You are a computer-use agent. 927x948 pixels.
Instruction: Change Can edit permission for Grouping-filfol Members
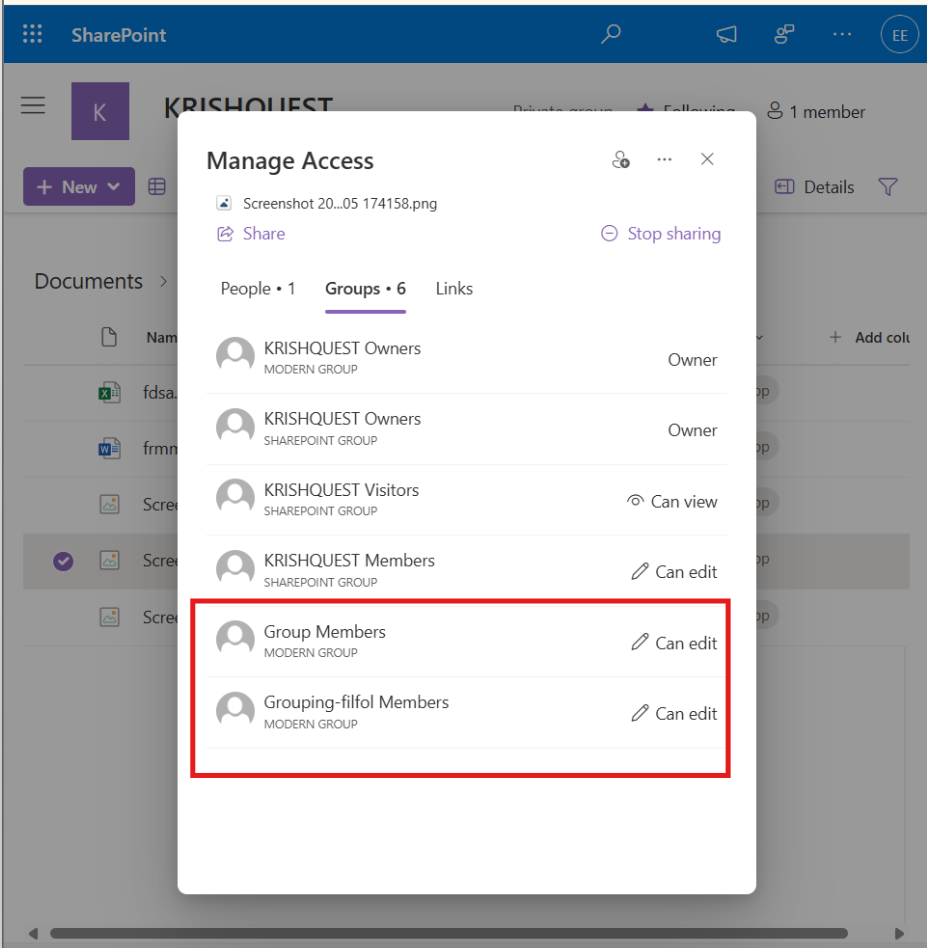[x=674, y=713]
